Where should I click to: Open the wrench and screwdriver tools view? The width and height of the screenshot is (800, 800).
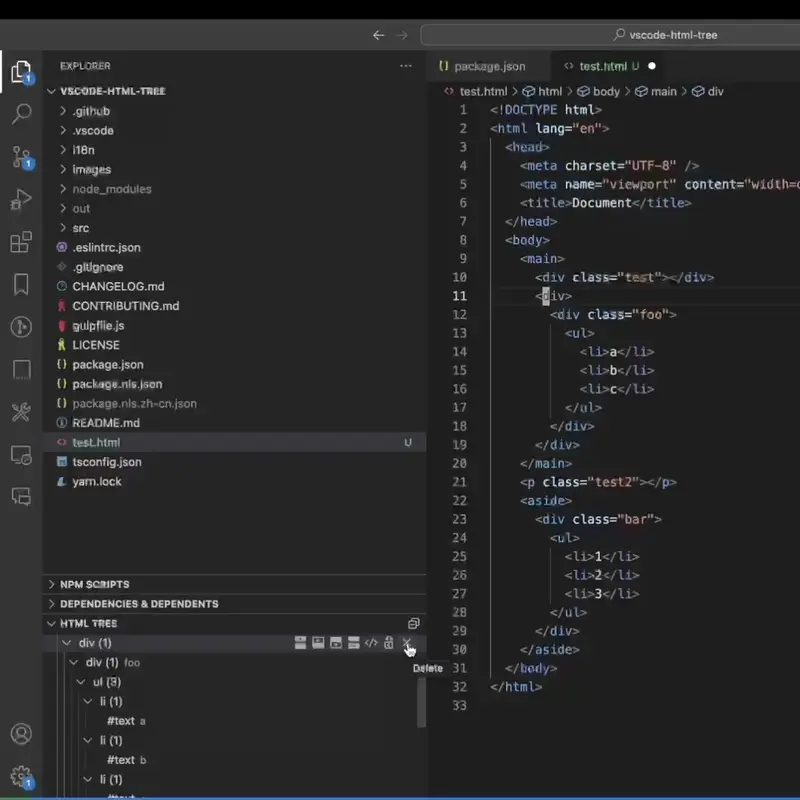click(21, 412)
